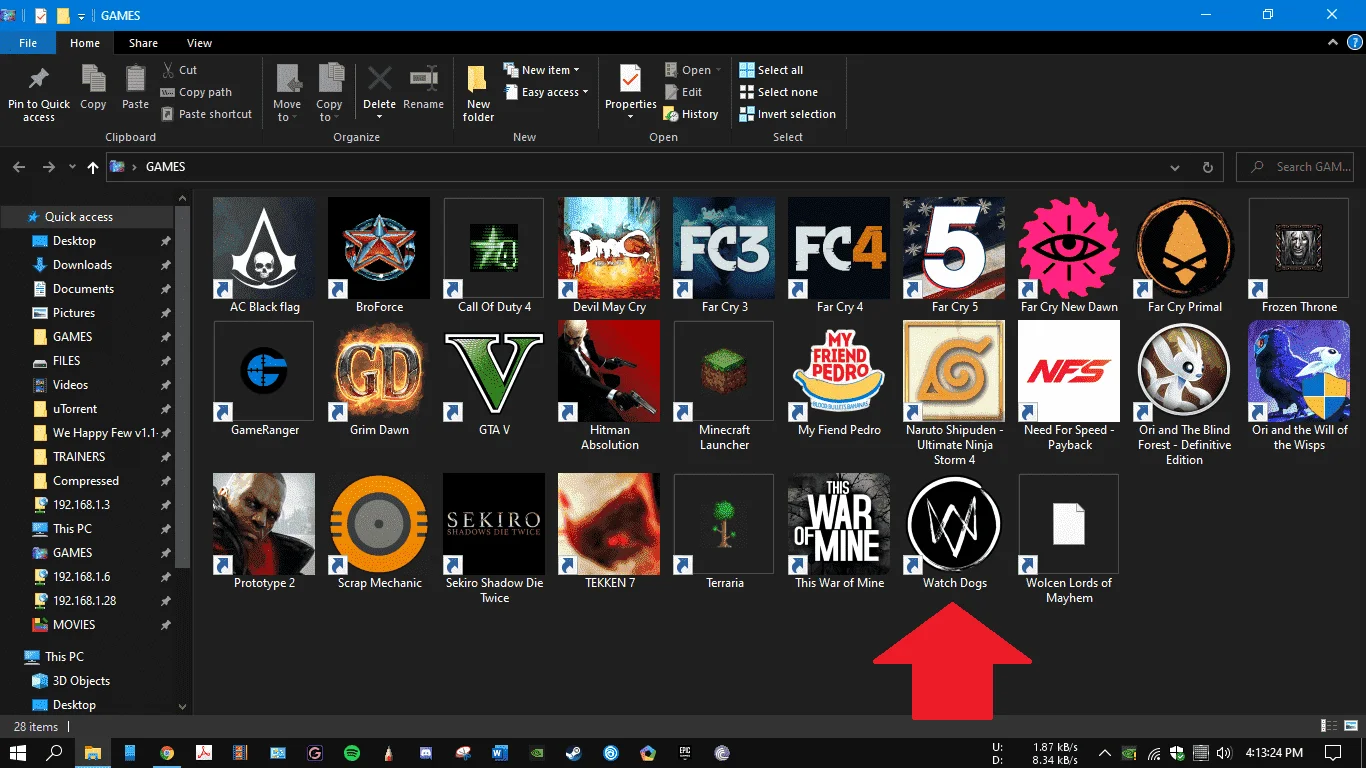The width and height of the screenshot is (1366, 768).
Task: Open Steam from the taskbar
Action: pos(573,752)
